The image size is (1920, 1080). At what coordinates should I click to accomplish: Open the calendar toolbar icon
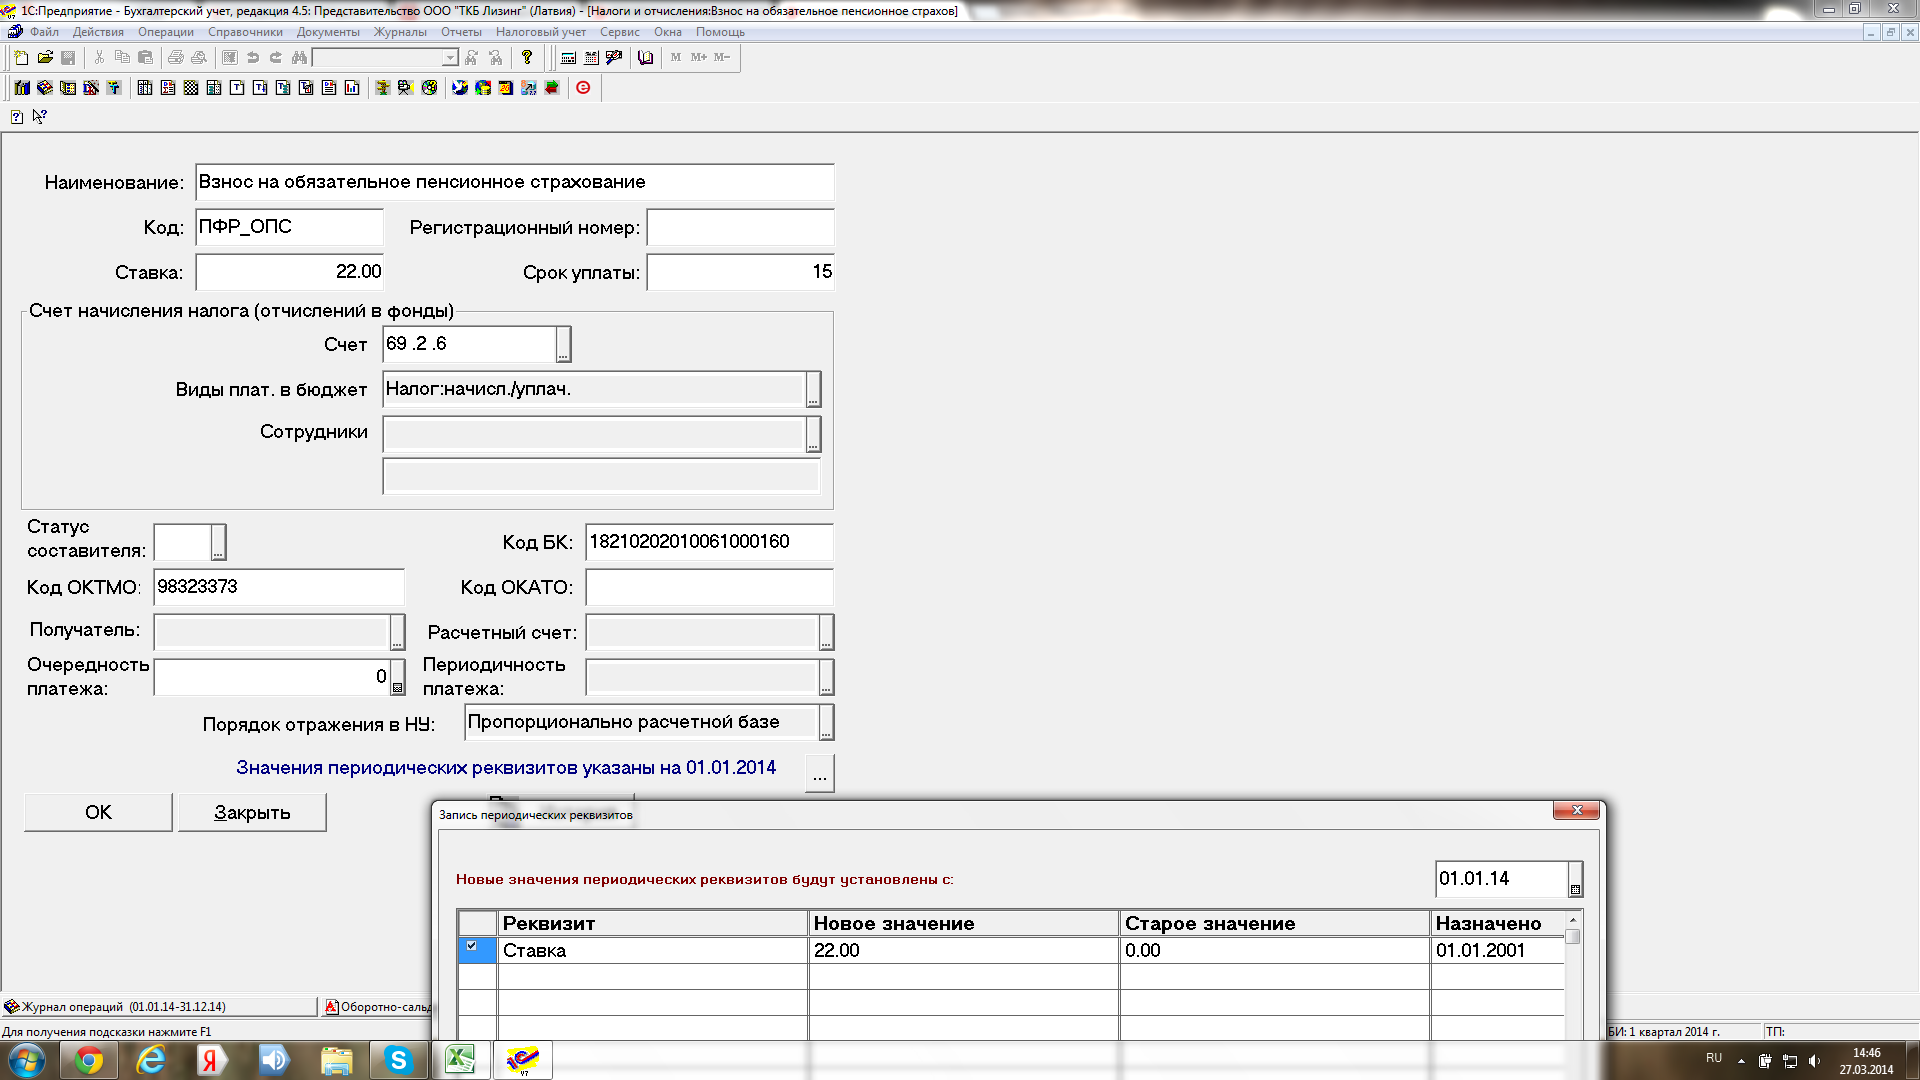[x=591, y=58]
